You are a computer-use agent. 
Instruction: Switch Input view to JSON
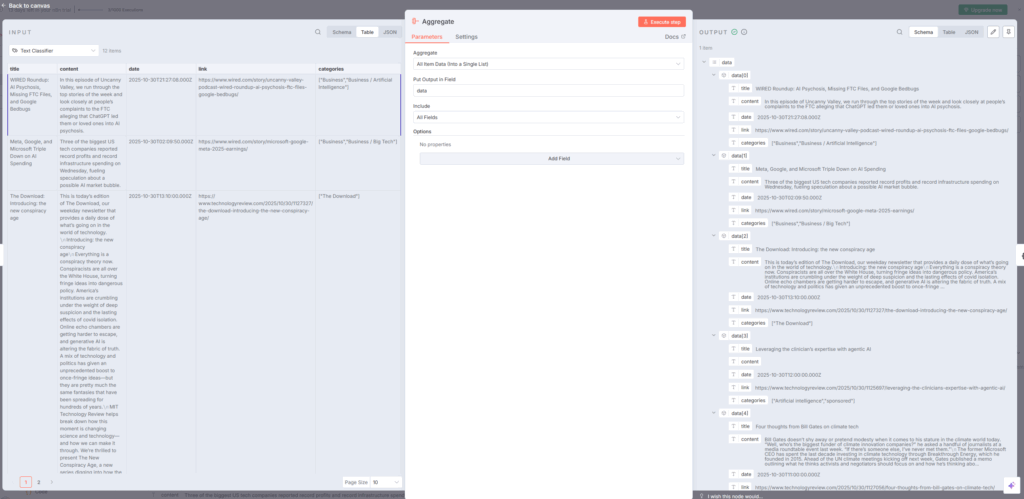pyautogui.click(x=390, y=32)
